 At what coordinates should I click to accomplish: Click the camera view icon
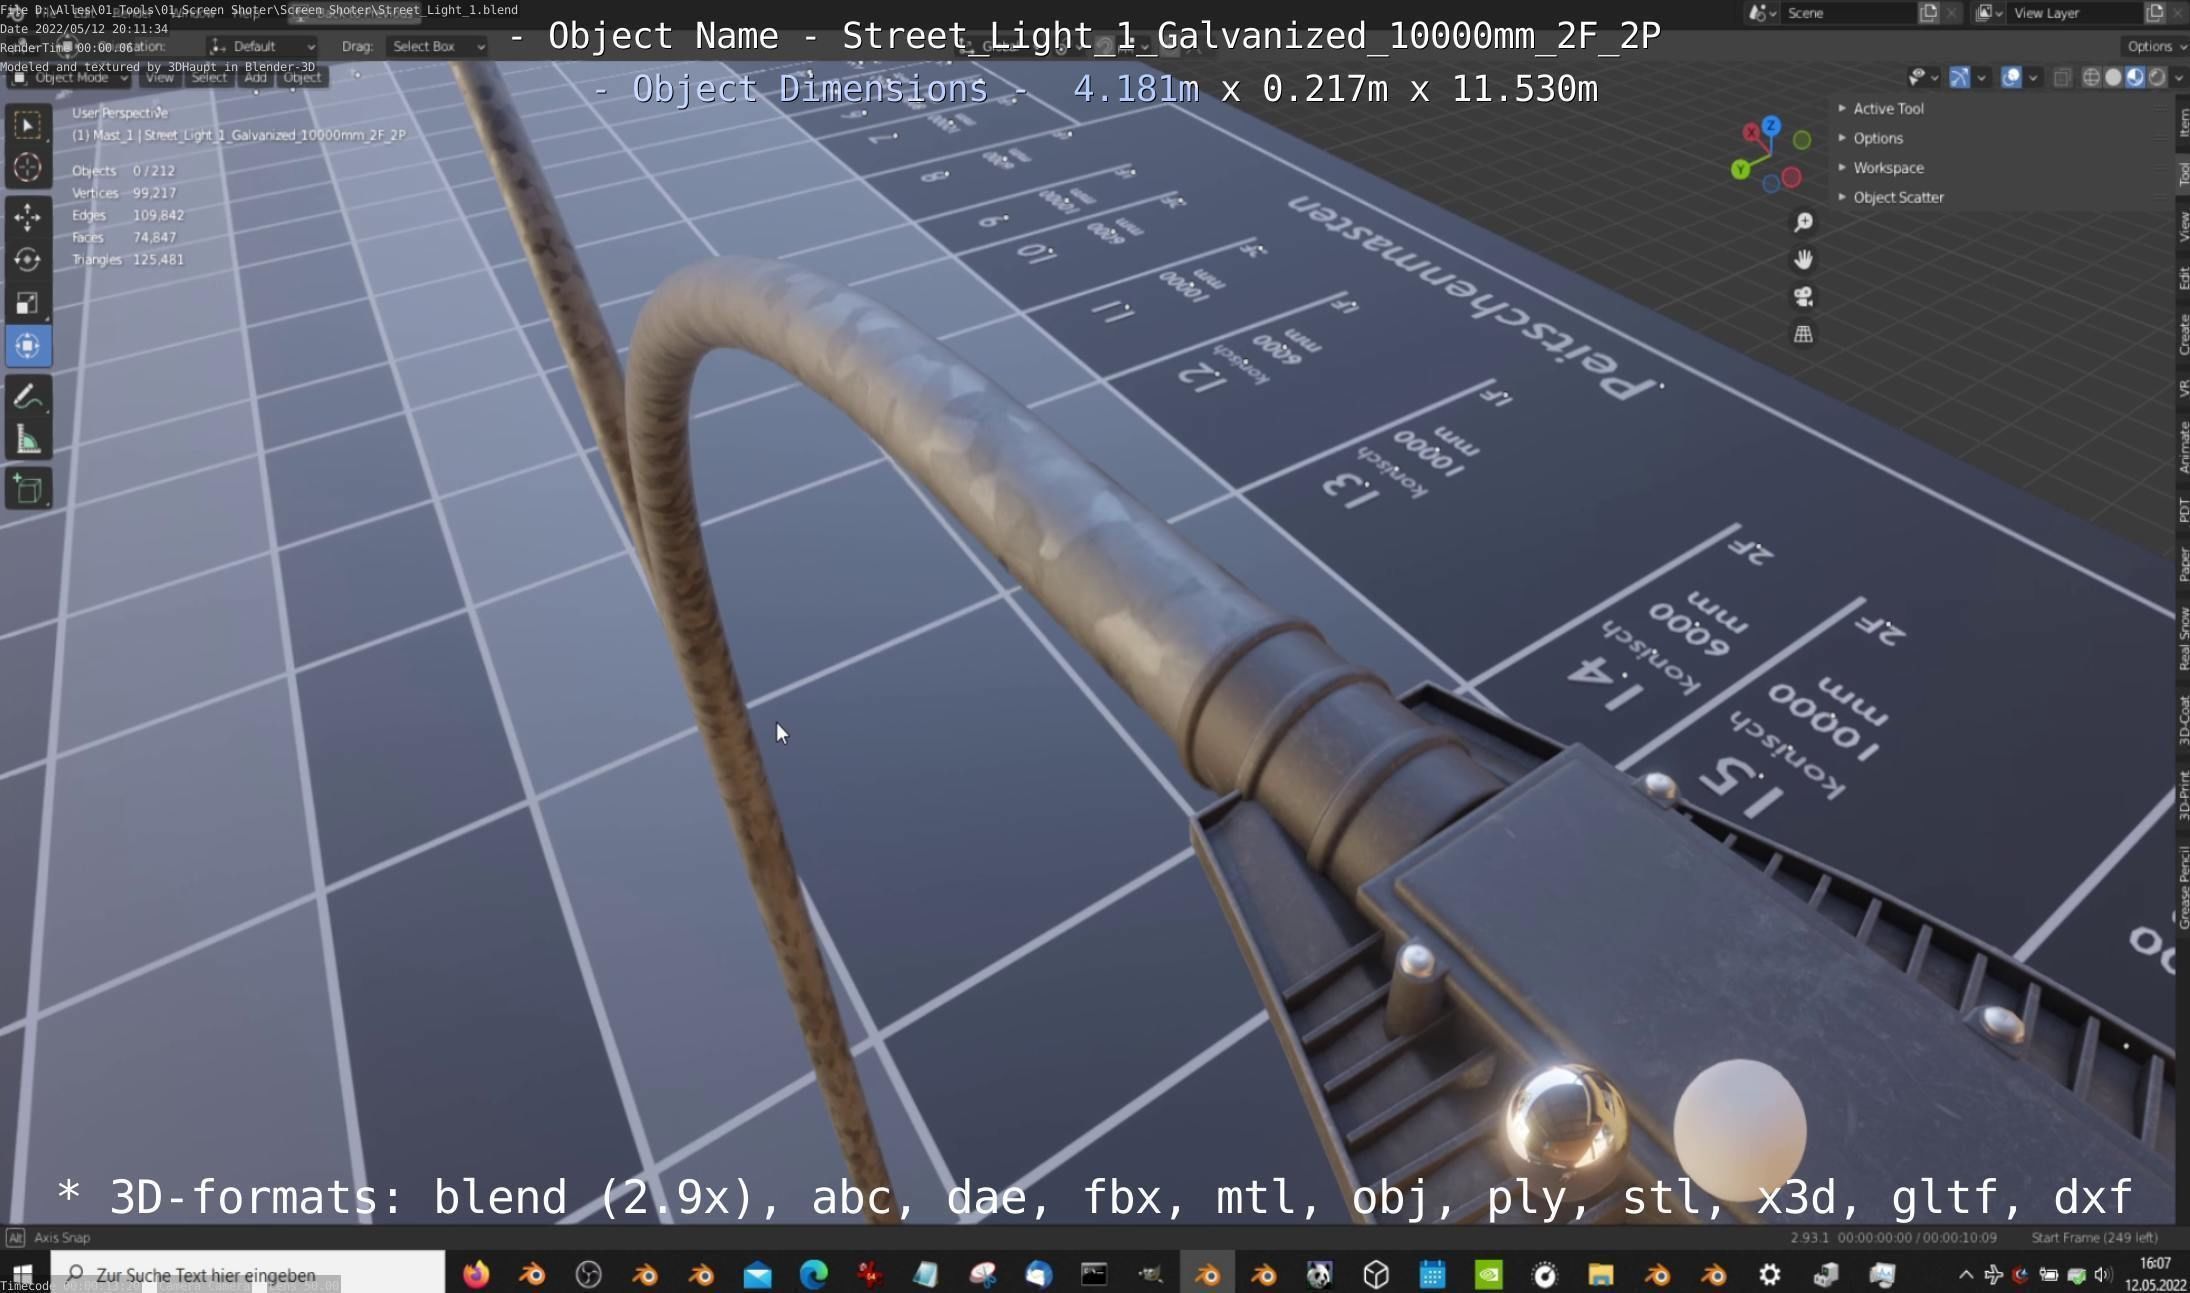click(1803, 297)
